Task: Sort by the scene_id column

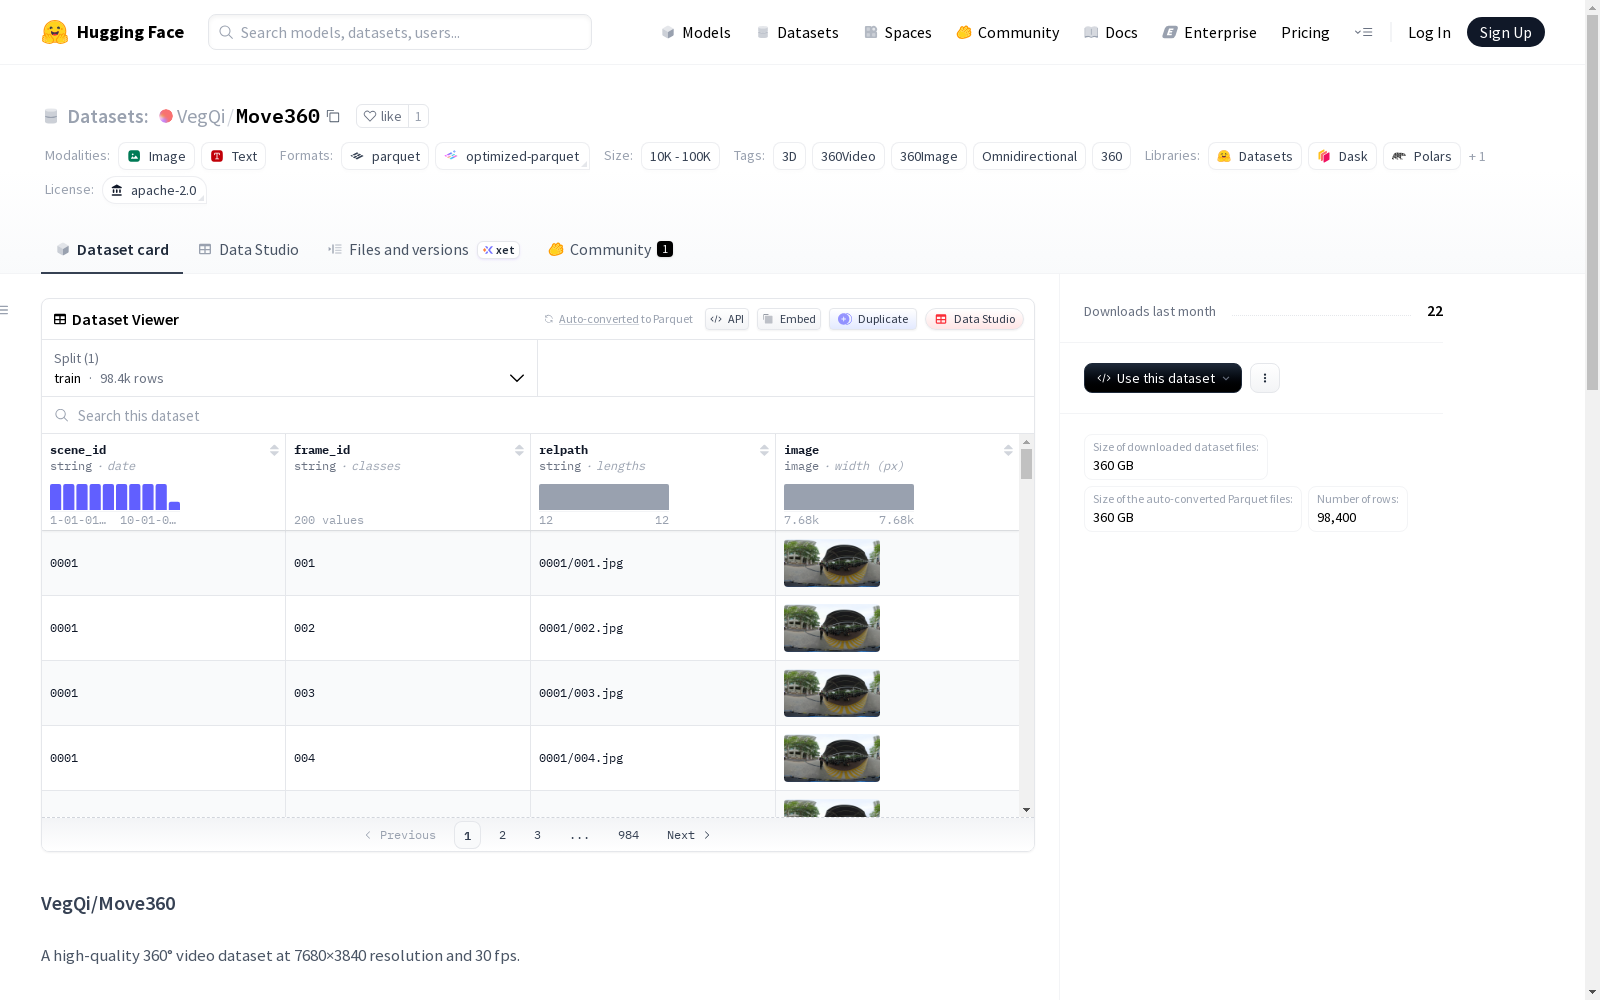Action: (274, 450)
